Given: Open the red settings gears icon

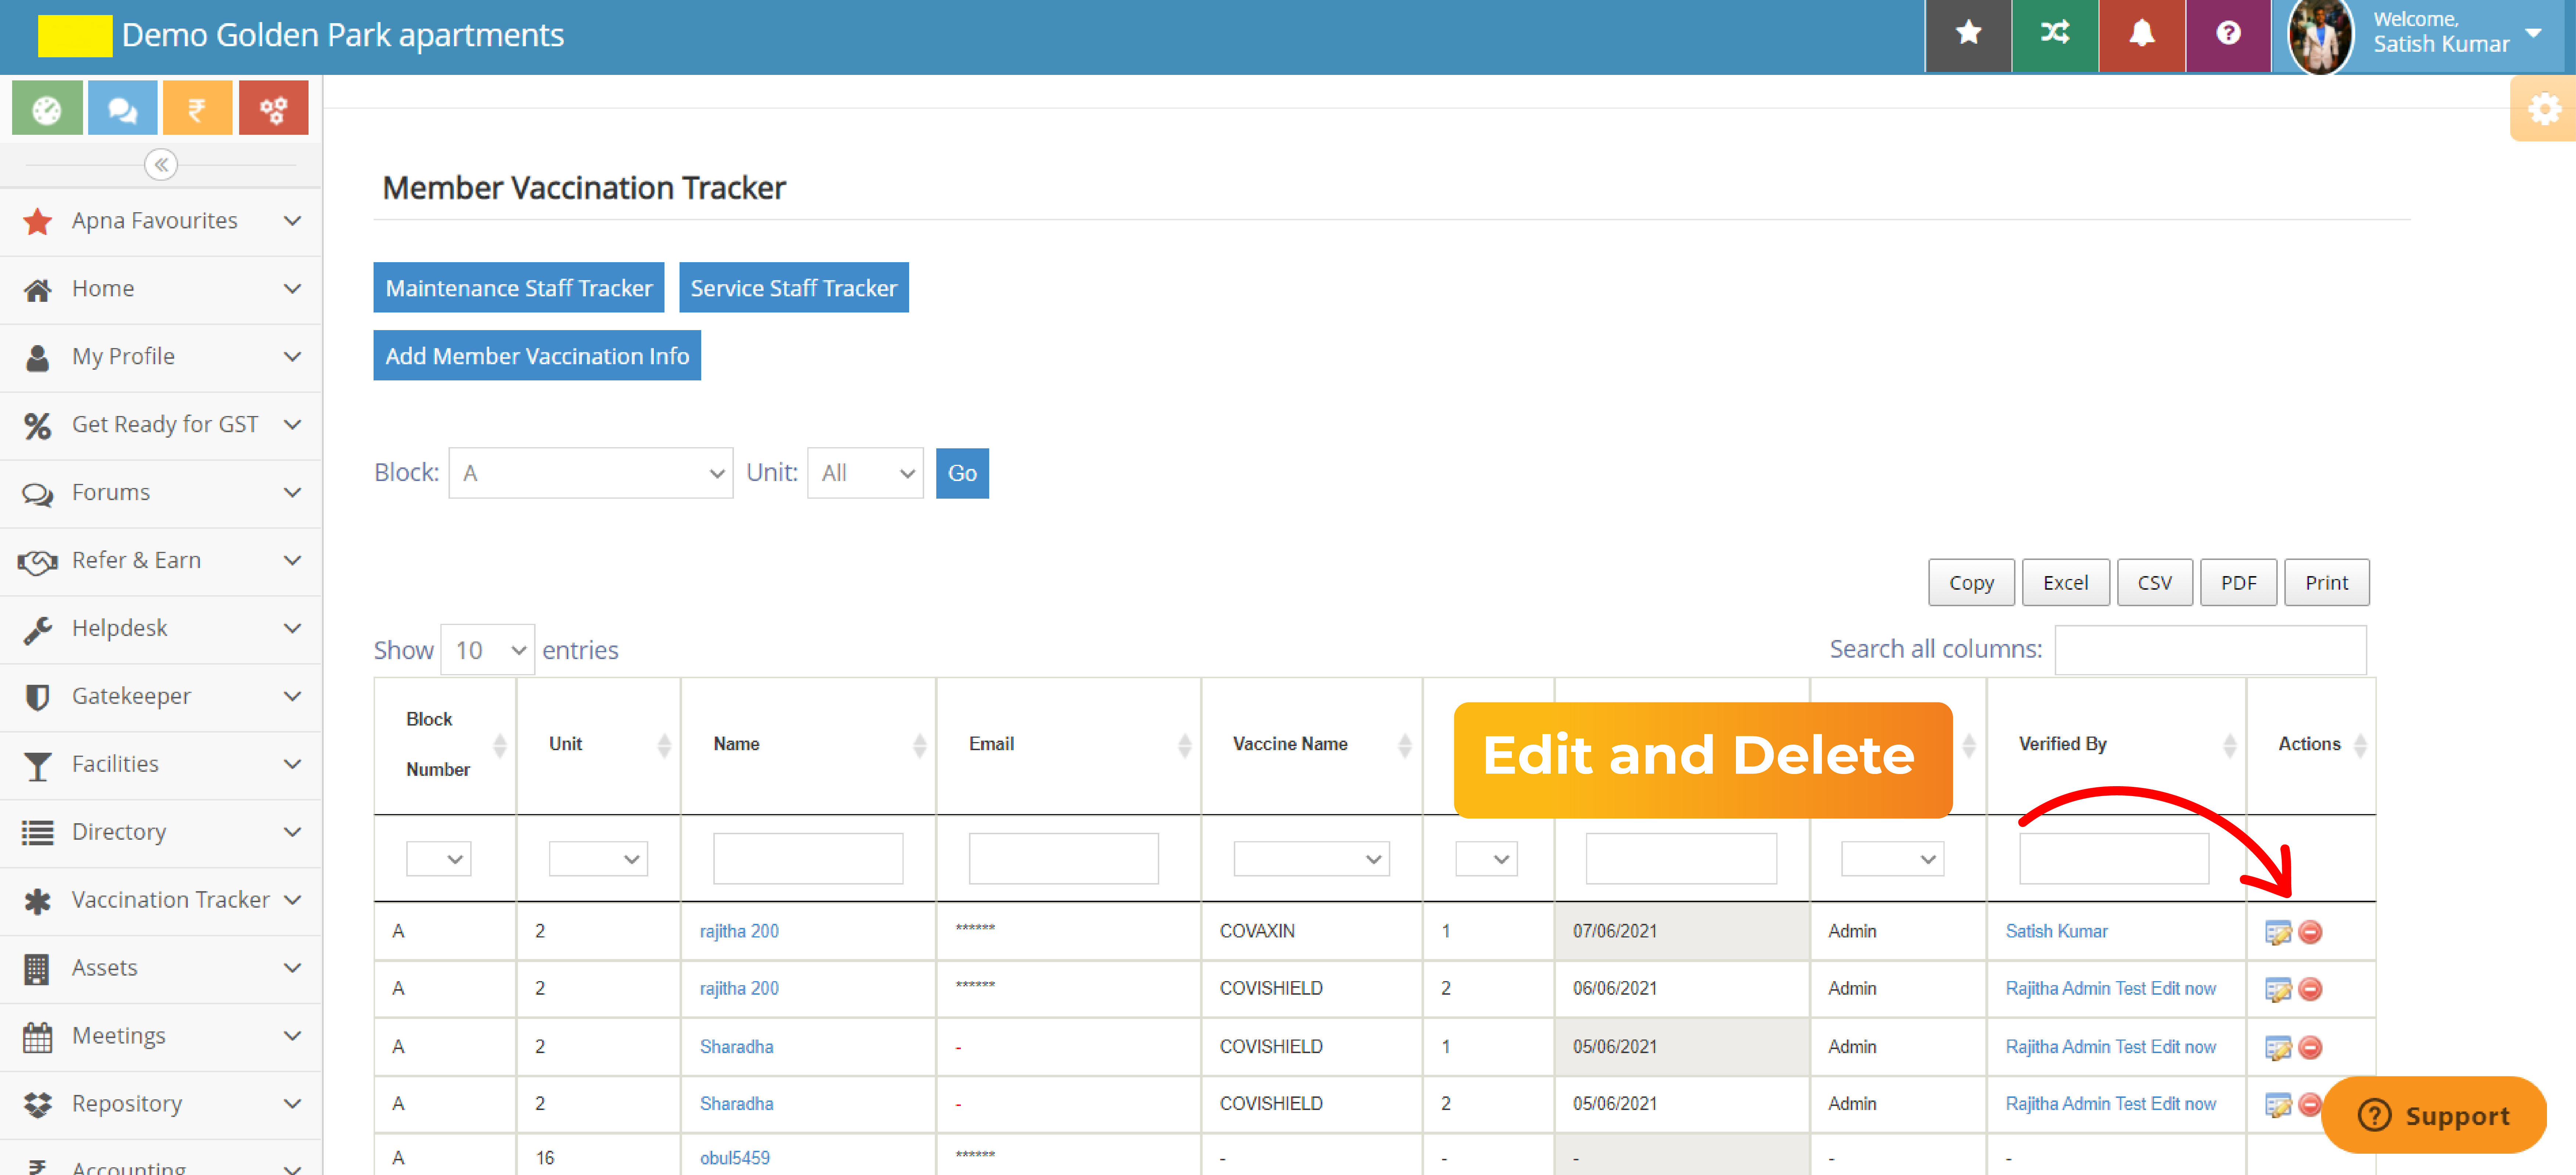Looking at the screenshot, I should click(273, 108).
